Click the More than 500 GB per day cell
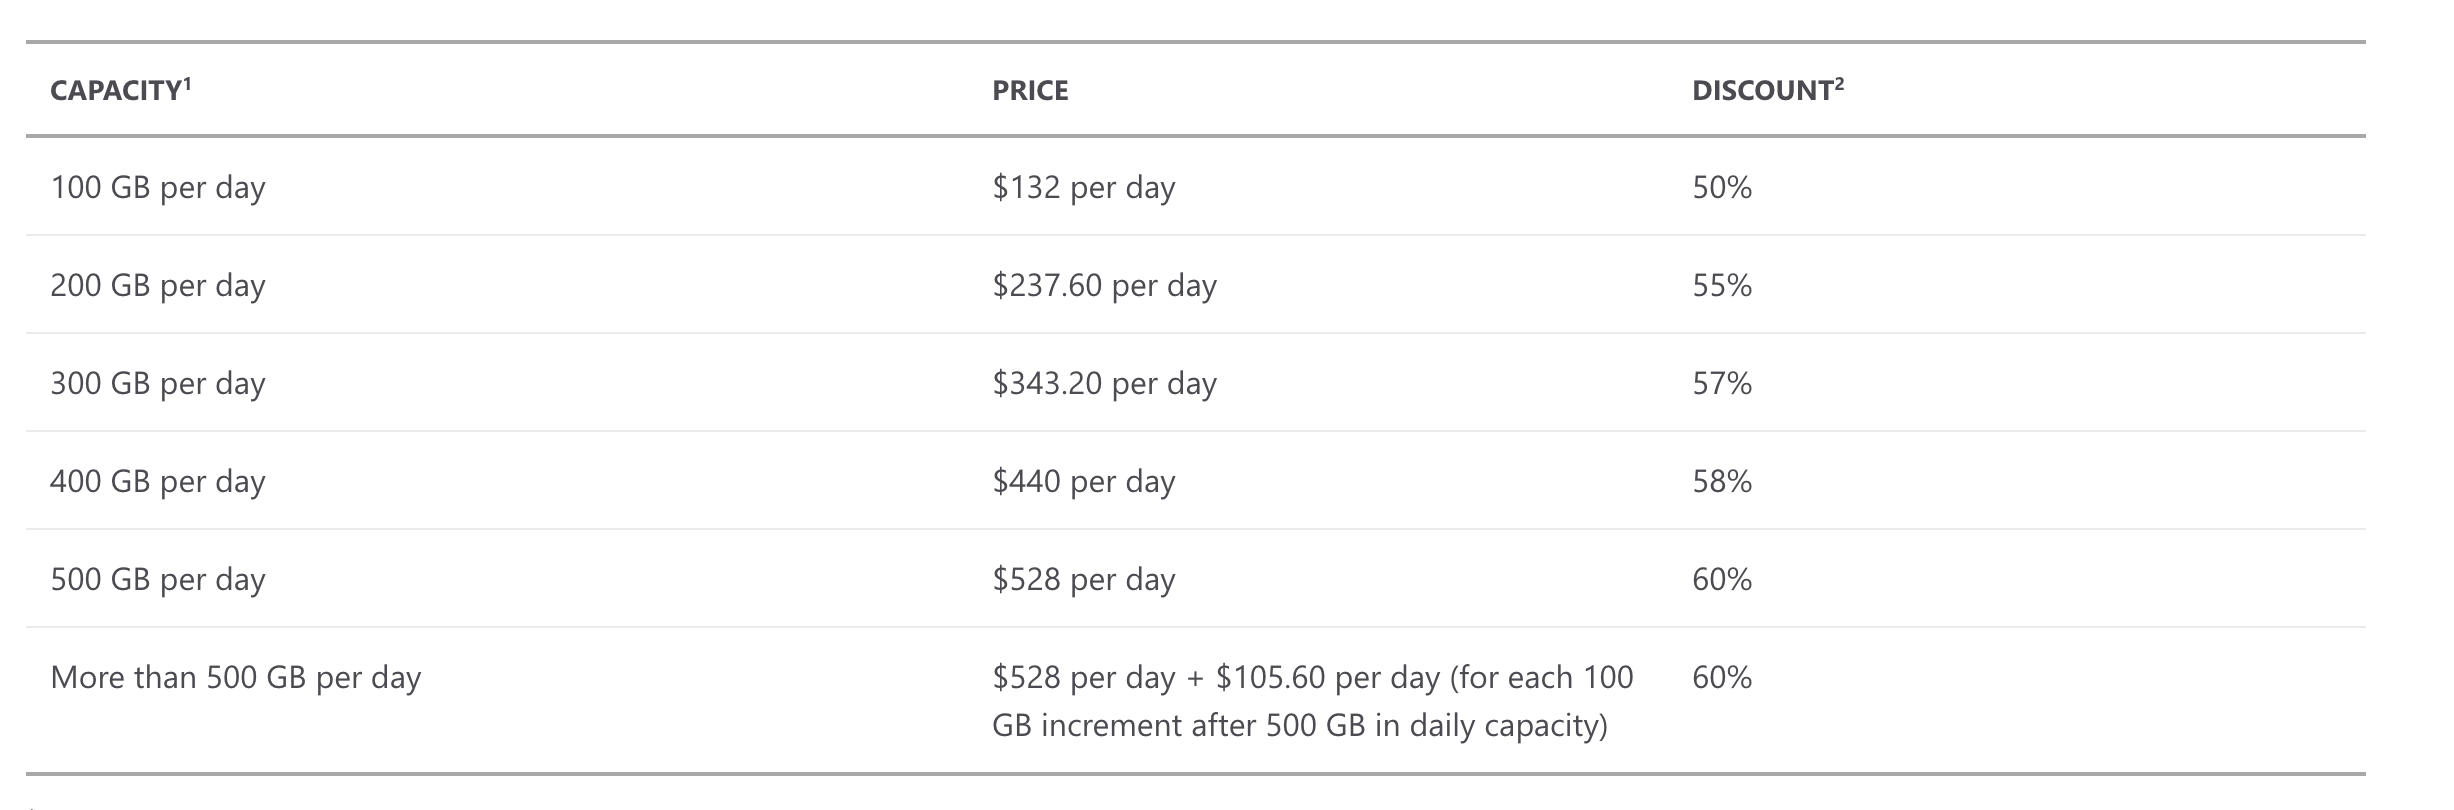This screenshot has height=810, width=2454. click(x=236, y=678)
